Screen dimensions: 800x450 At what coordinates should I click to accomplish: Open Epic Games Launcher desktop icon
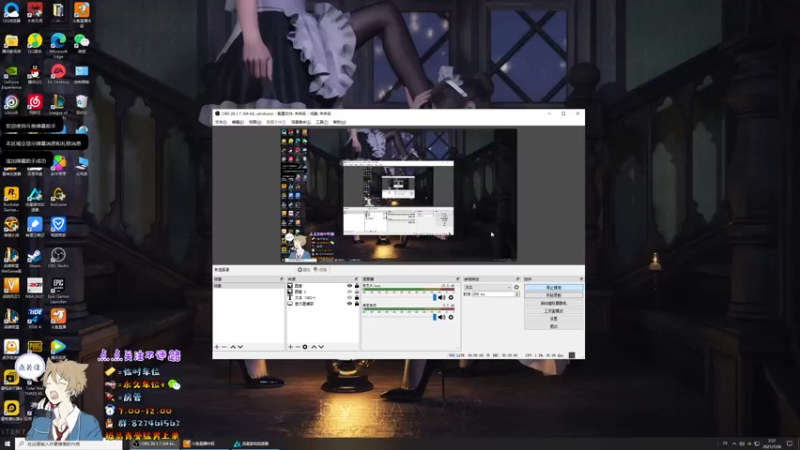58,289
